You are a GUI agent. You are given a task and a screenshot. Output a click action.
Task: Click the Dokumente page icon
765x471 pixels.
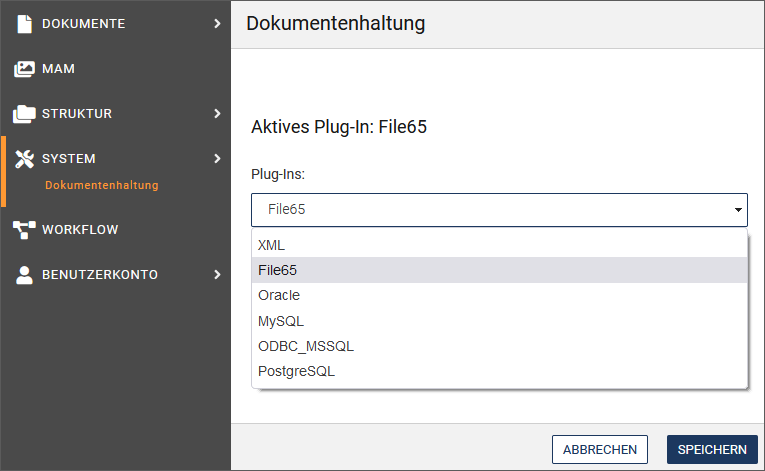click(x=24, y=23)
